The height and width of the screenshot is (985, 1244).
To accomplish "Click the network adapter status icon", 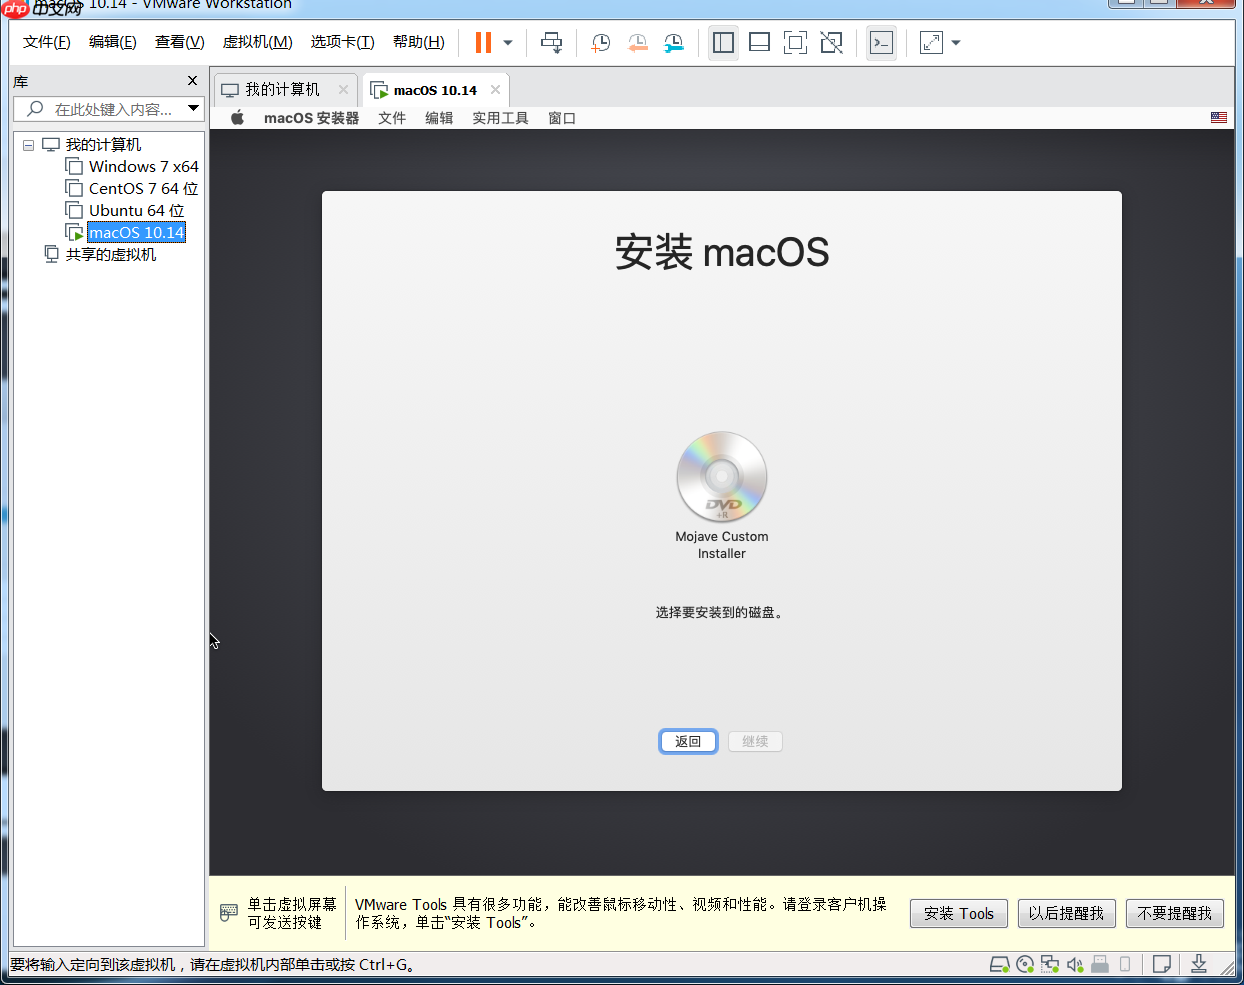I will coord(1049,964).
